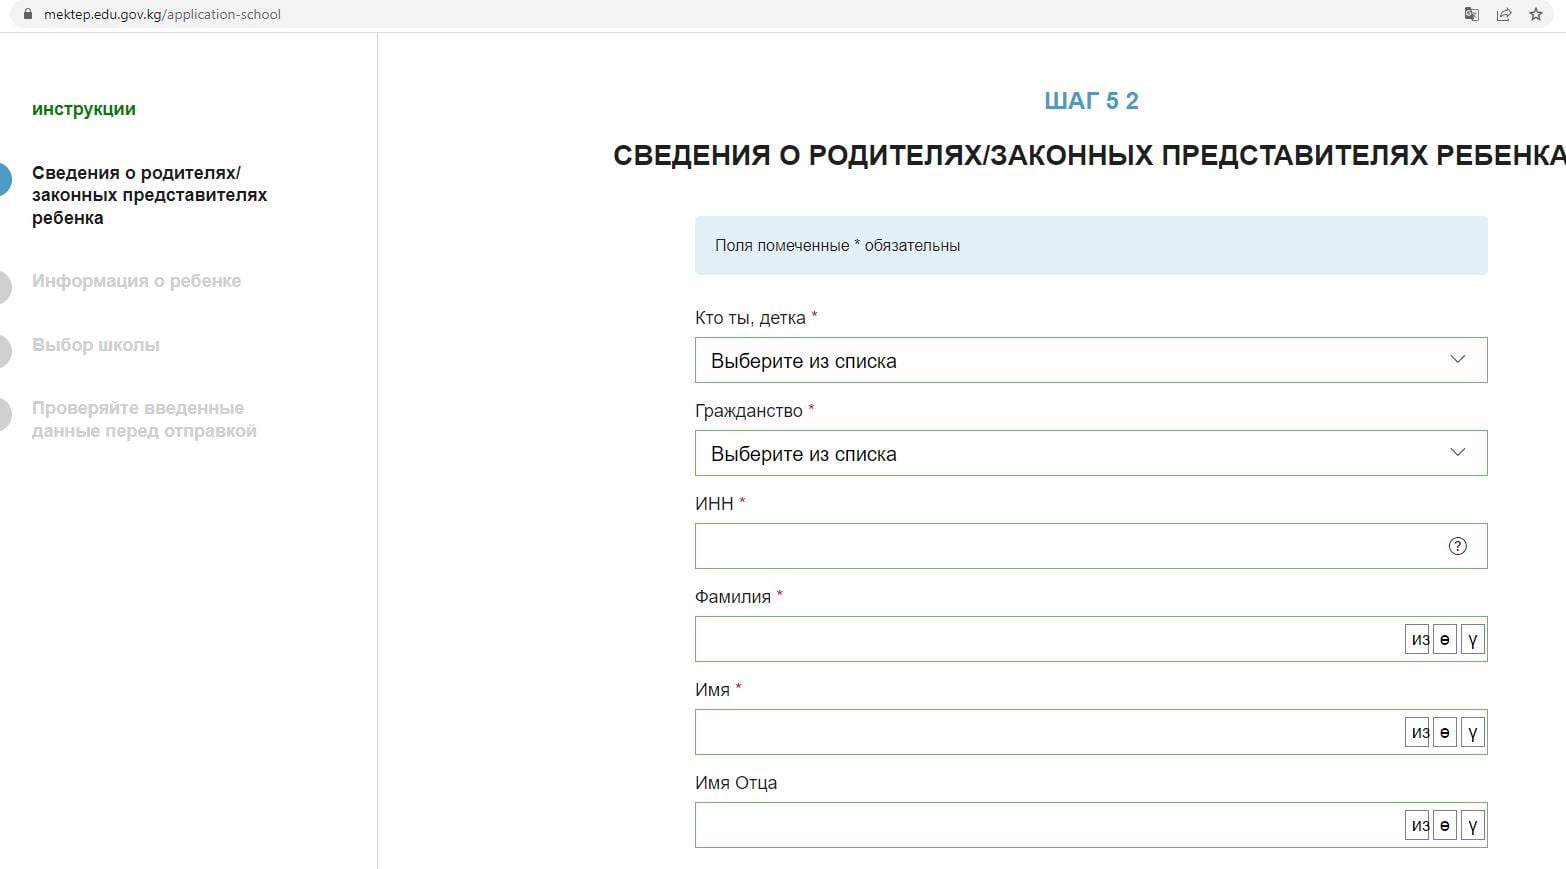Click the 'Имя Отца' field label

[x=736, y=783]
